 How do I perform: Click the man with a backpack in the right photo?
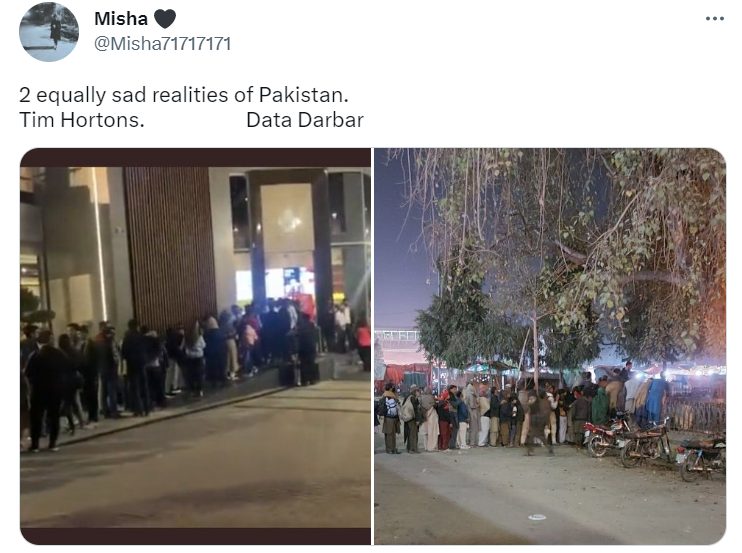[391, 419]
